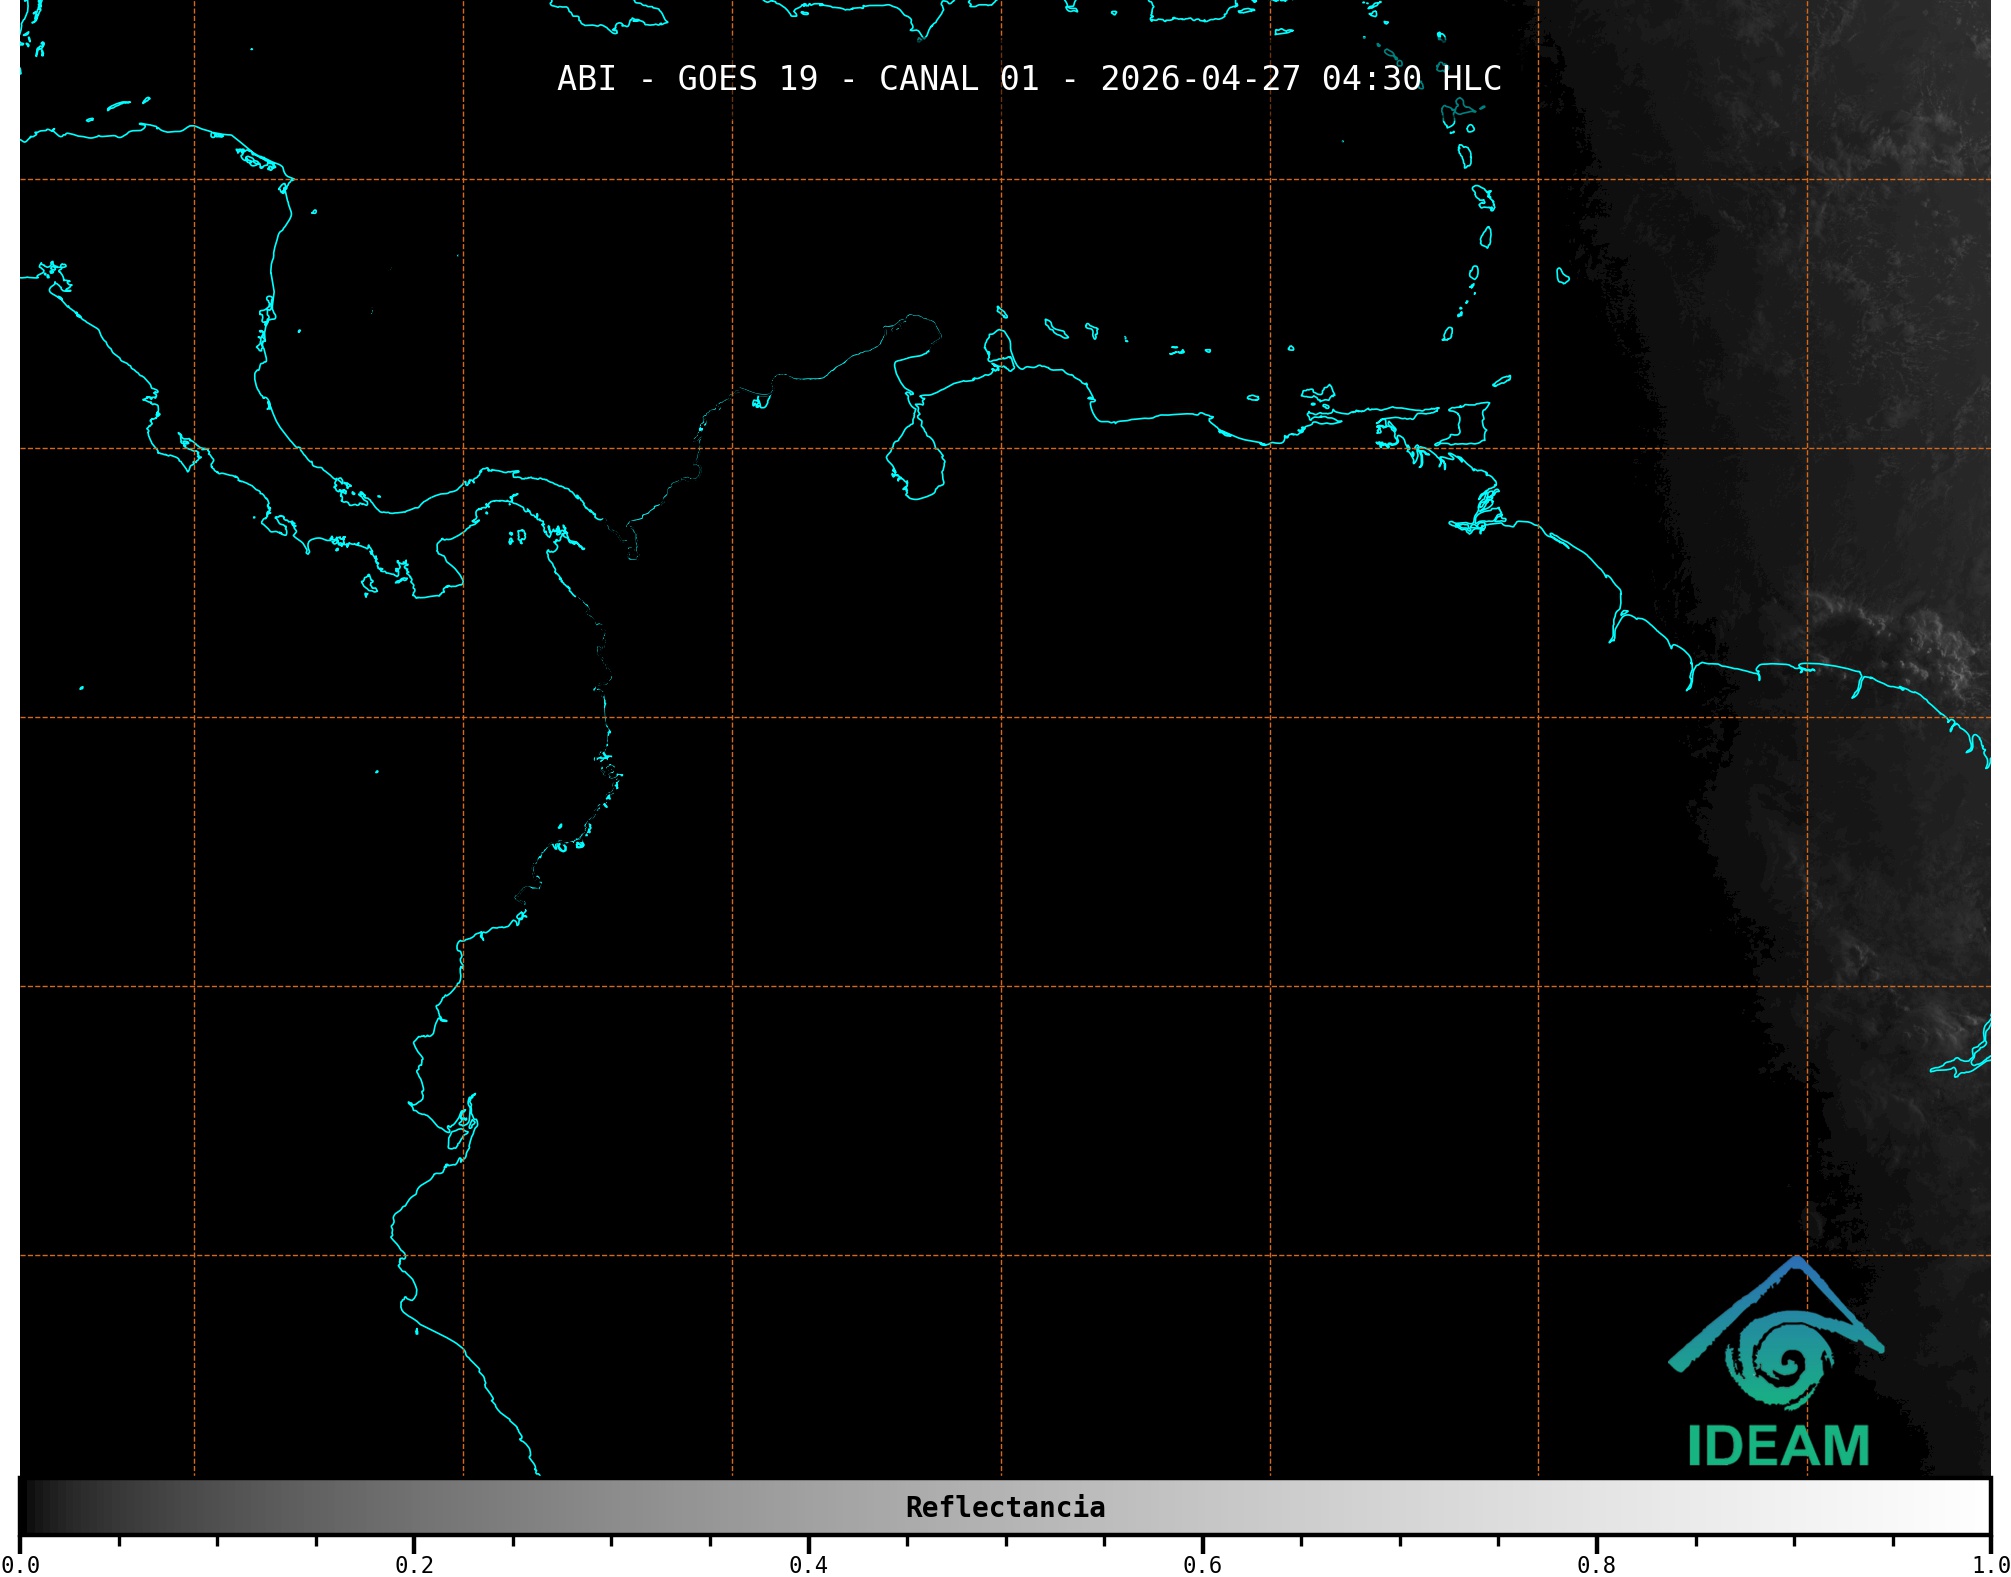Click the 'ABI' text at the start of the title
Viewport: 2011px width, 1577px height.
coord(586,79)
